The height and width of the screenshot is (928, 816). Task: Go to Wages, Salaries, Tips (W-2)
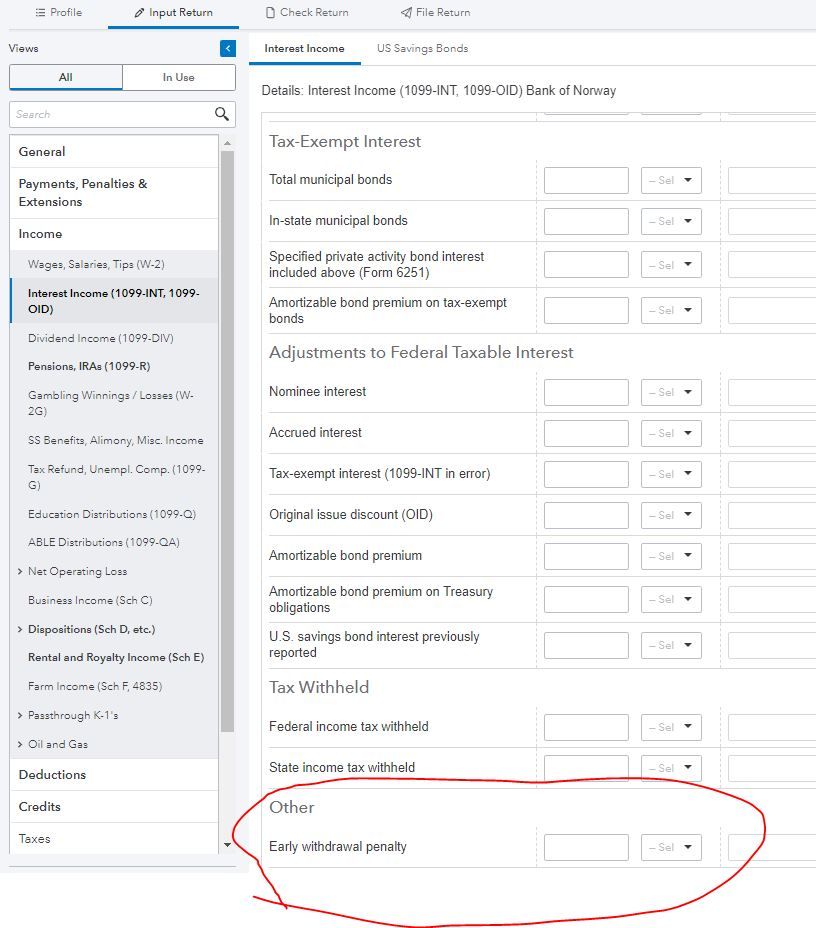(x=96, y=264)
